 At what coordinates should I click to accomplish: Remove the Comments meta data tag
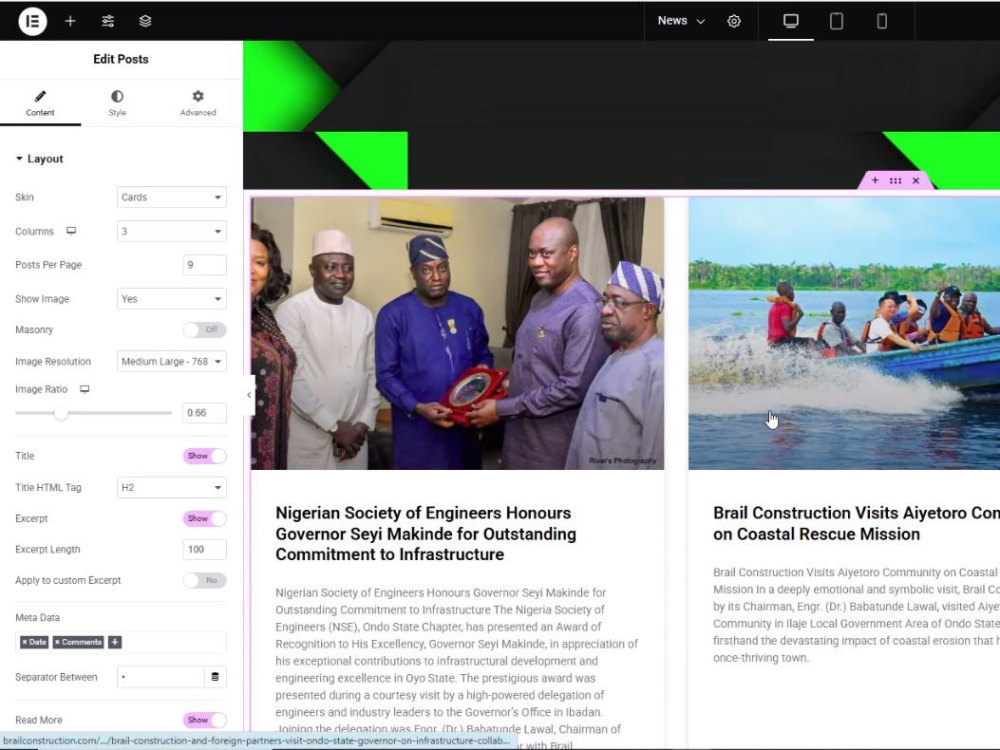[x=57, y=642]
